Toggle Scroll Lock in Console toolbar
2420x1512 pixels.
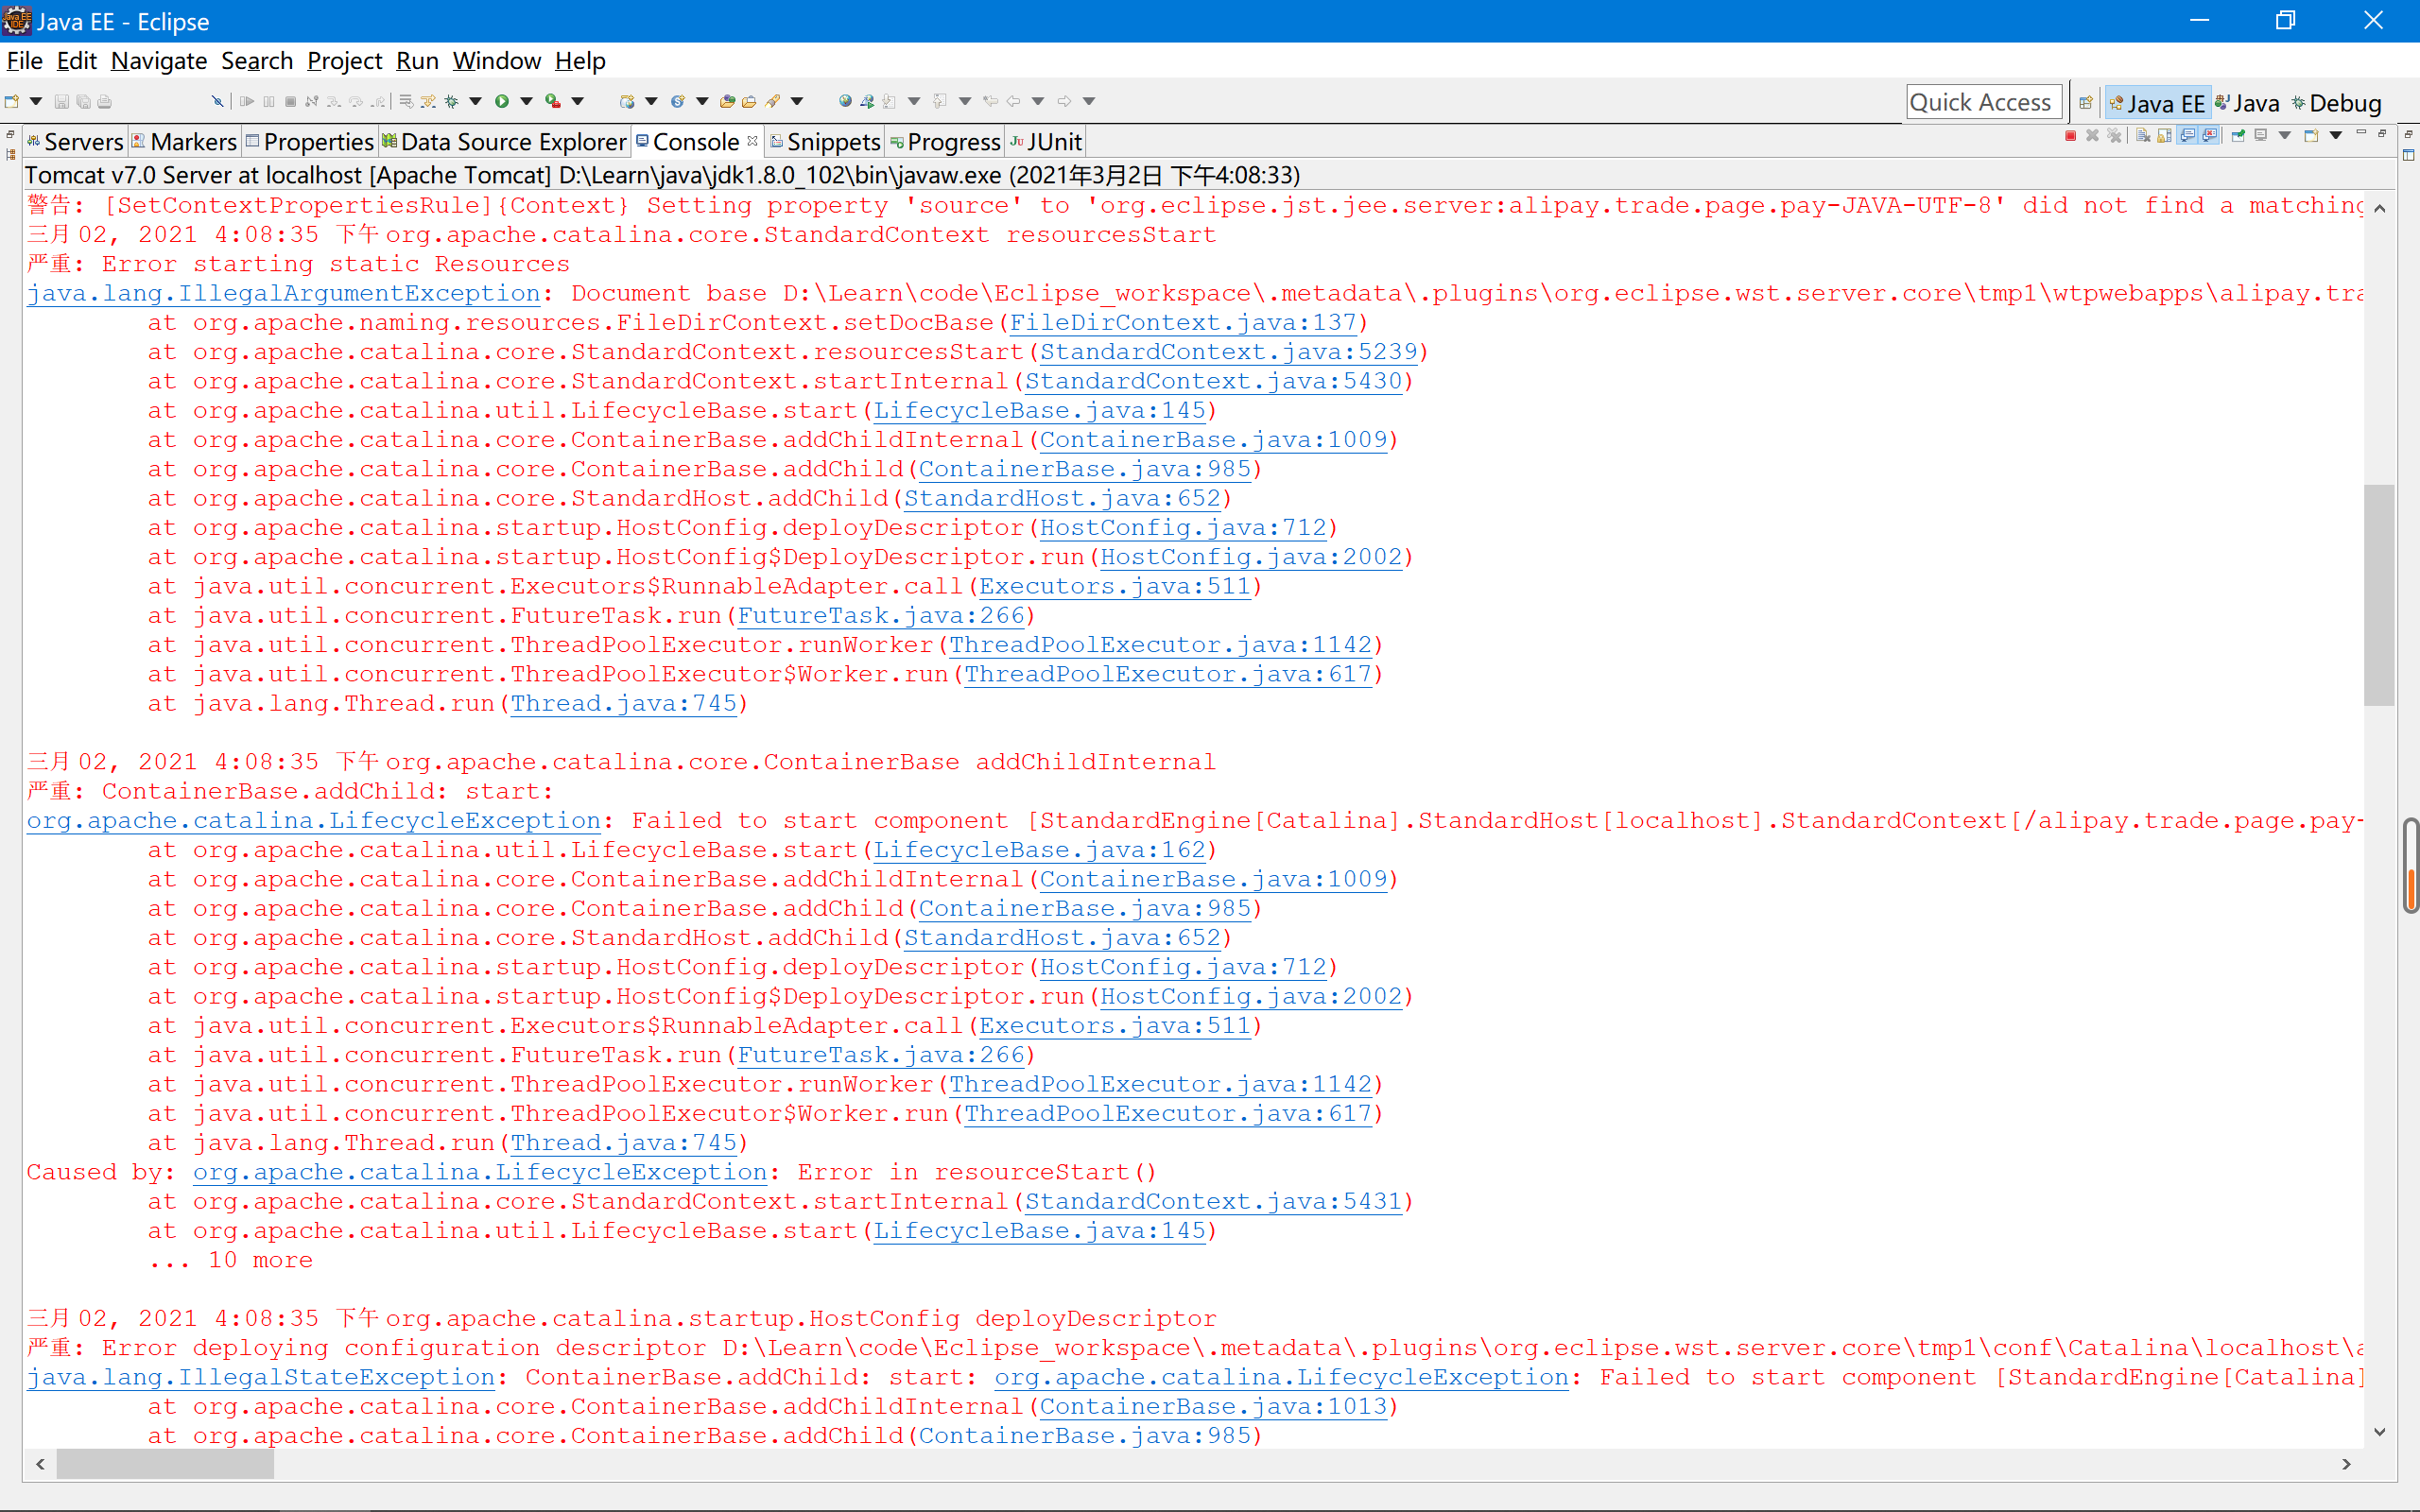click(2164, 136)
